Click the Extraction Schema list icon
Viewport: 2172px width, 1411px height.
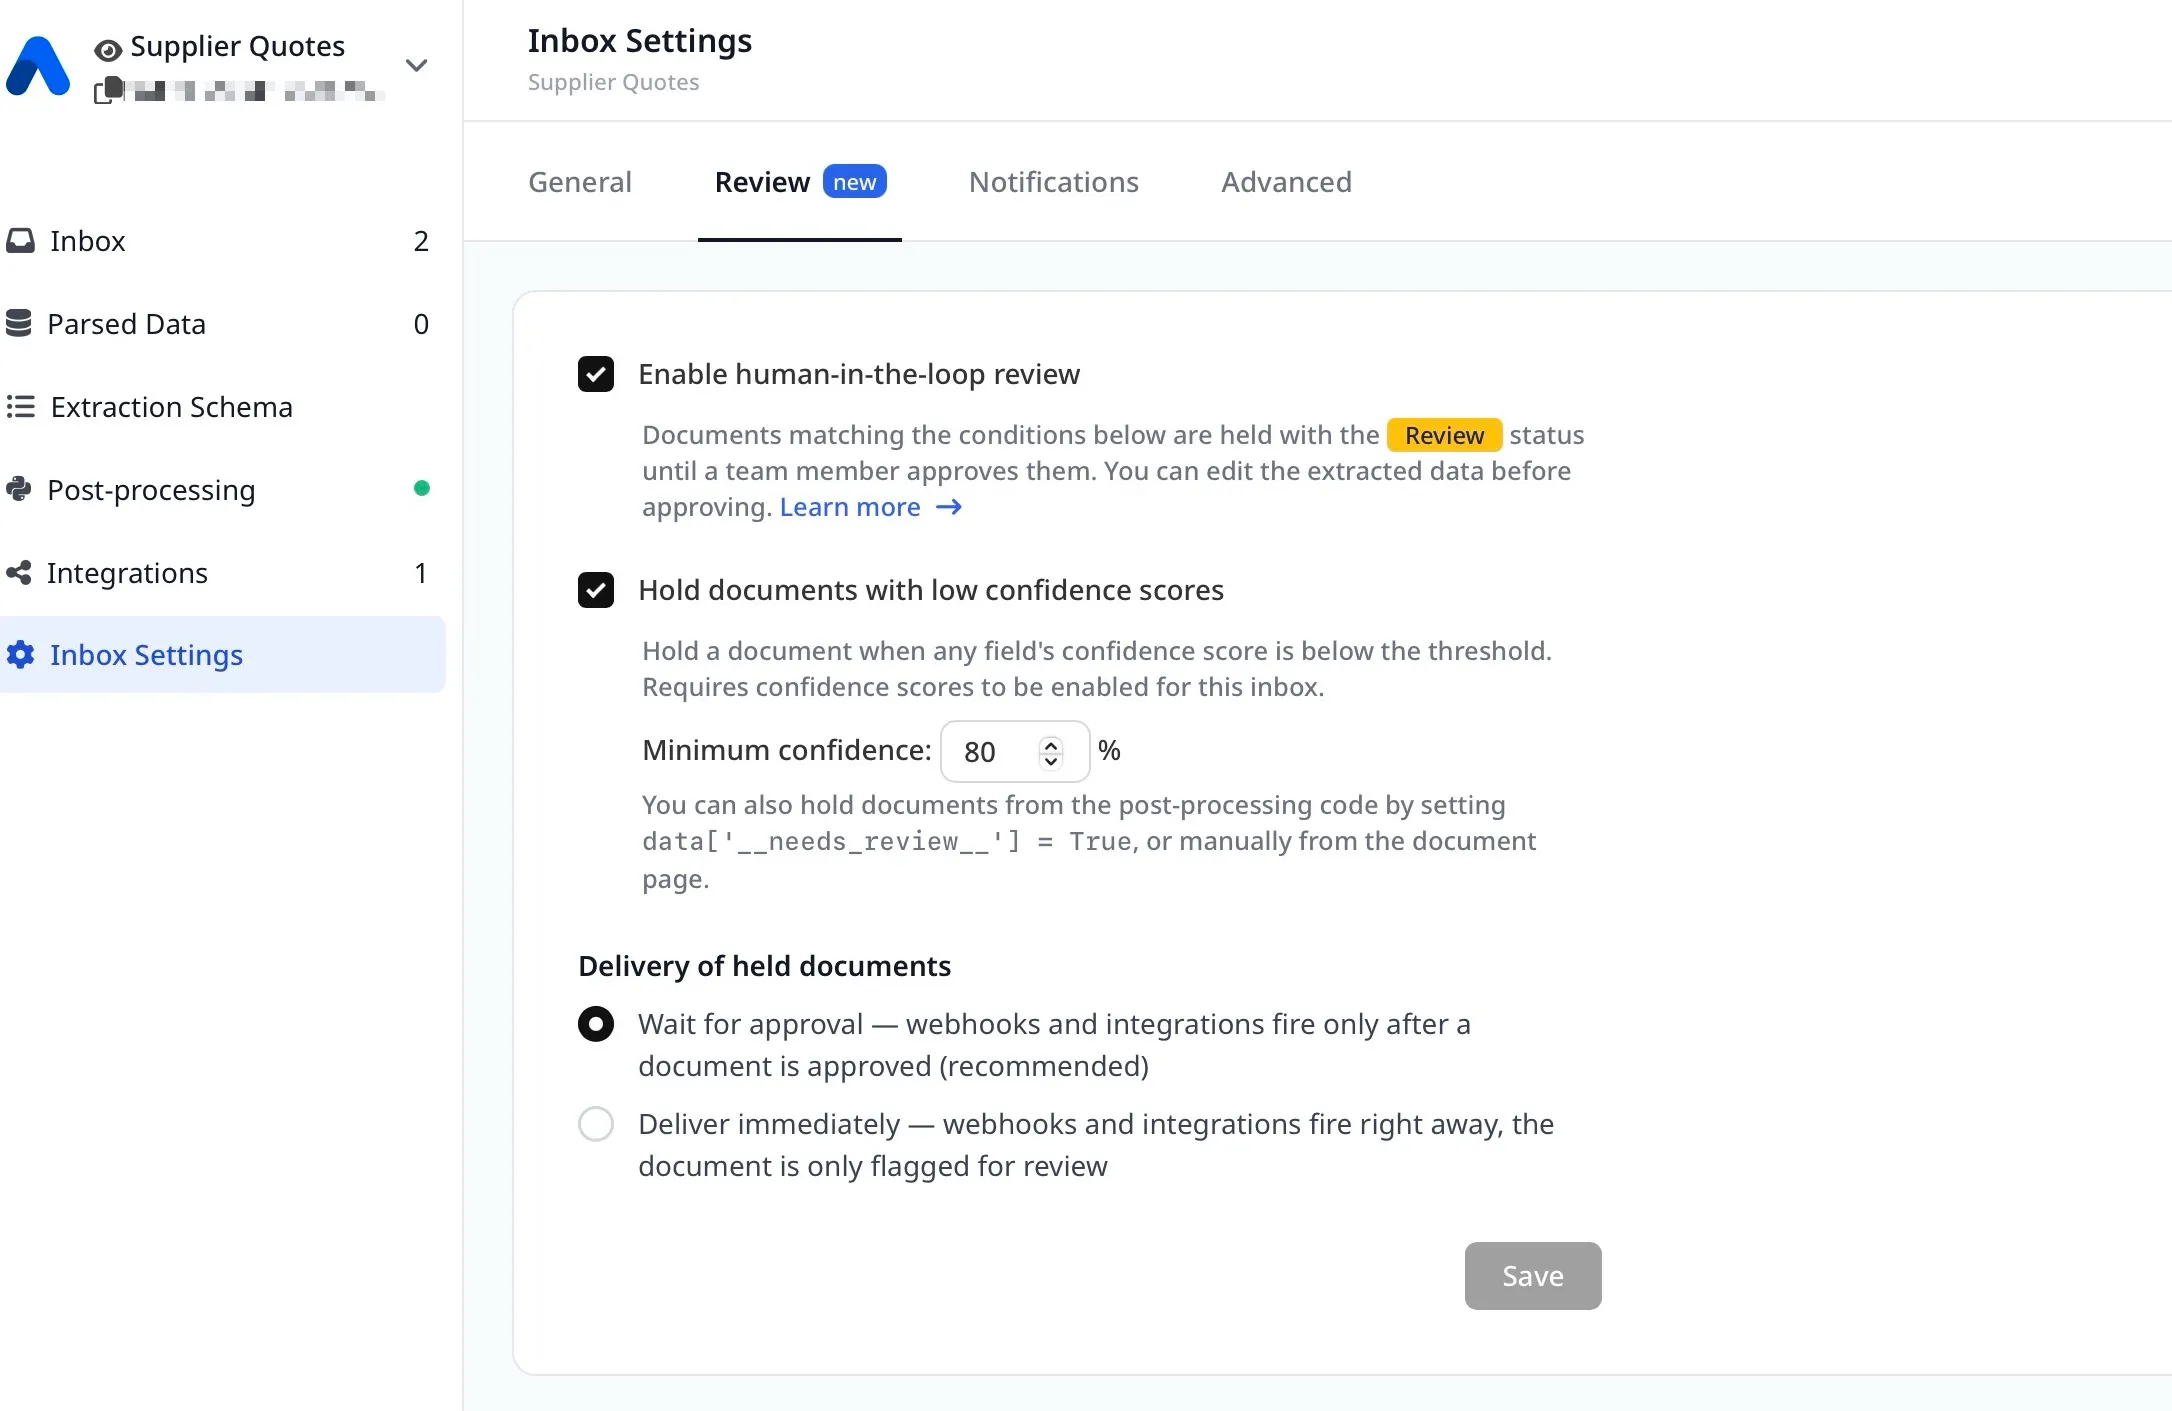pyautogui.click(x=20, y=407)
